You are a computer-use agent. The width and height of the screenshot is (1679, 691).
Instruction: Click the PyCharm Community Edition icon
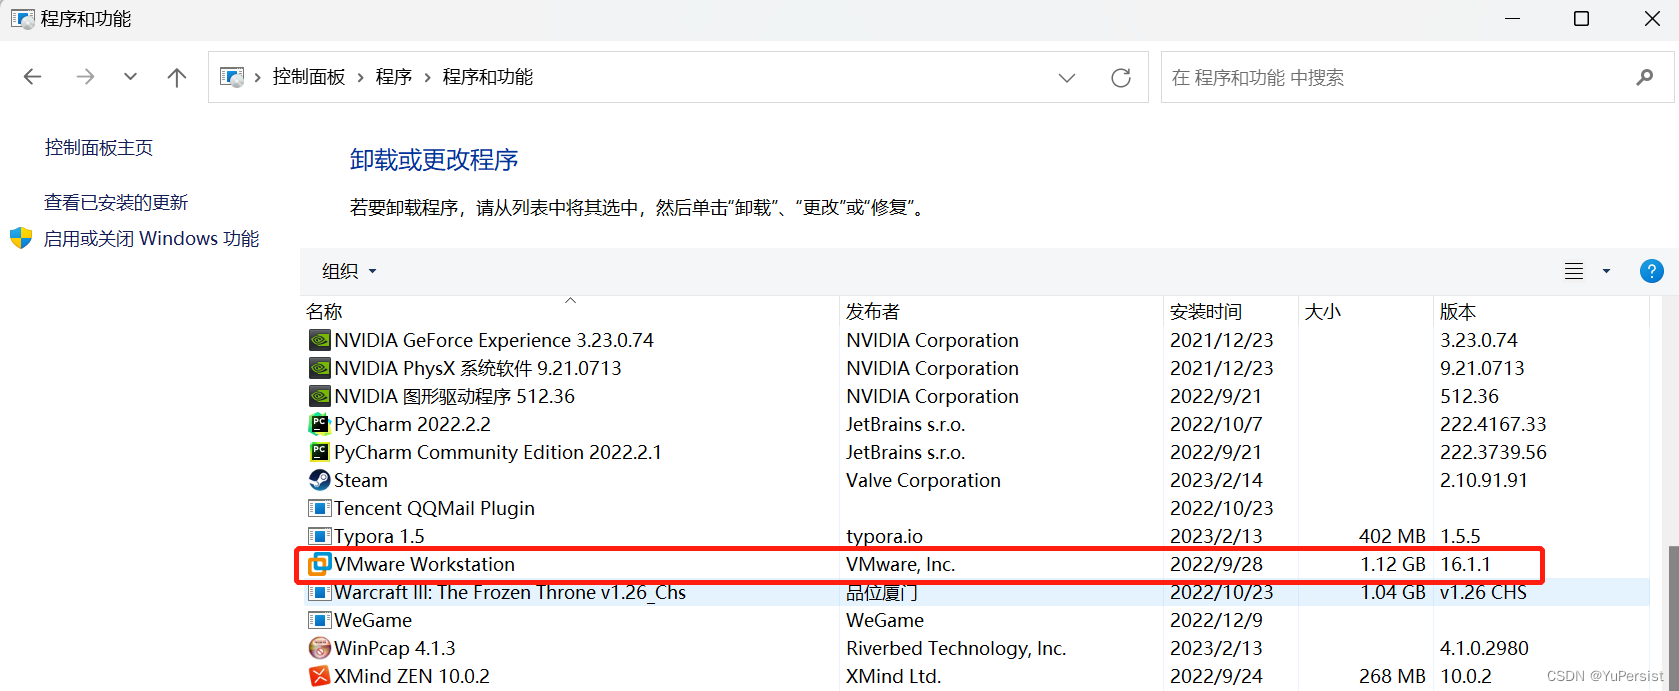(x=319, y=452)
